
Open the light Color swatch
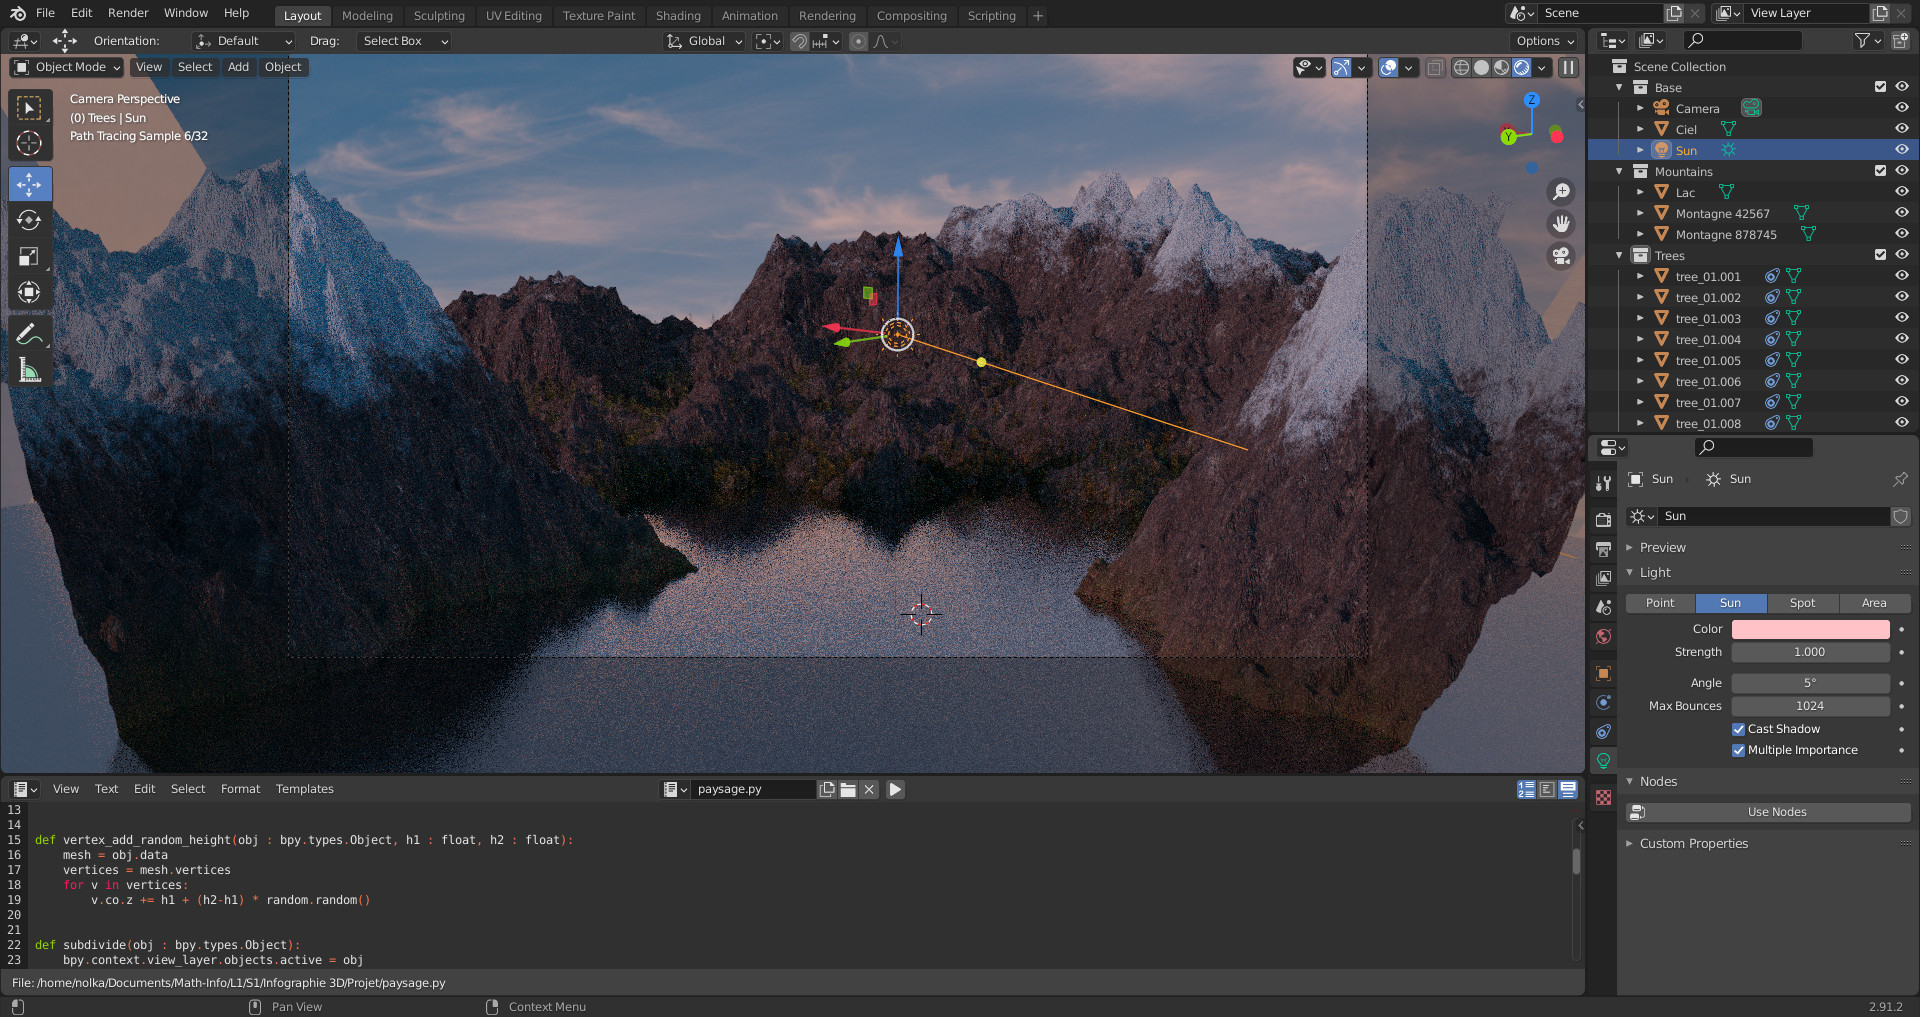[1810, 629]
